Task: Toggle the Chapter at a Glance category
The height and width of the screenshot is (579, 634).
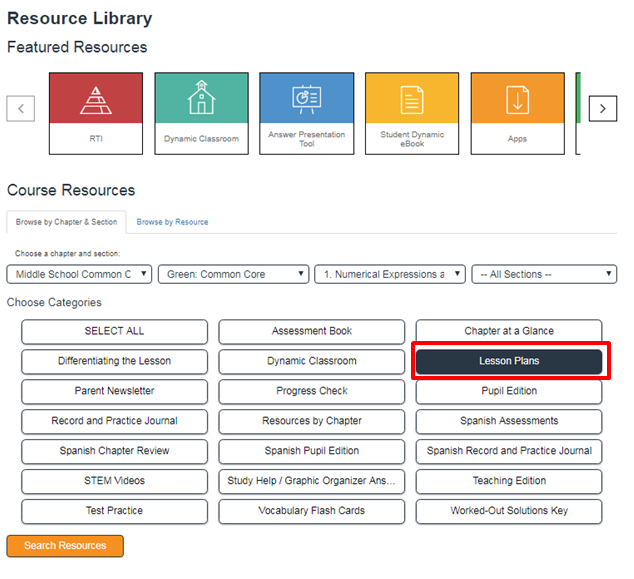Action: coord(509,331)
